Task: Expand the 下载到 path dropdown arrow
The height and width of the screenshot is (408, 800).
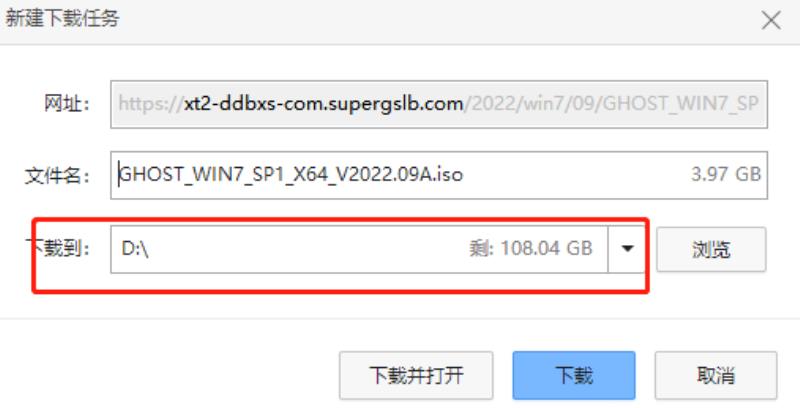Action: coord(627,249)
